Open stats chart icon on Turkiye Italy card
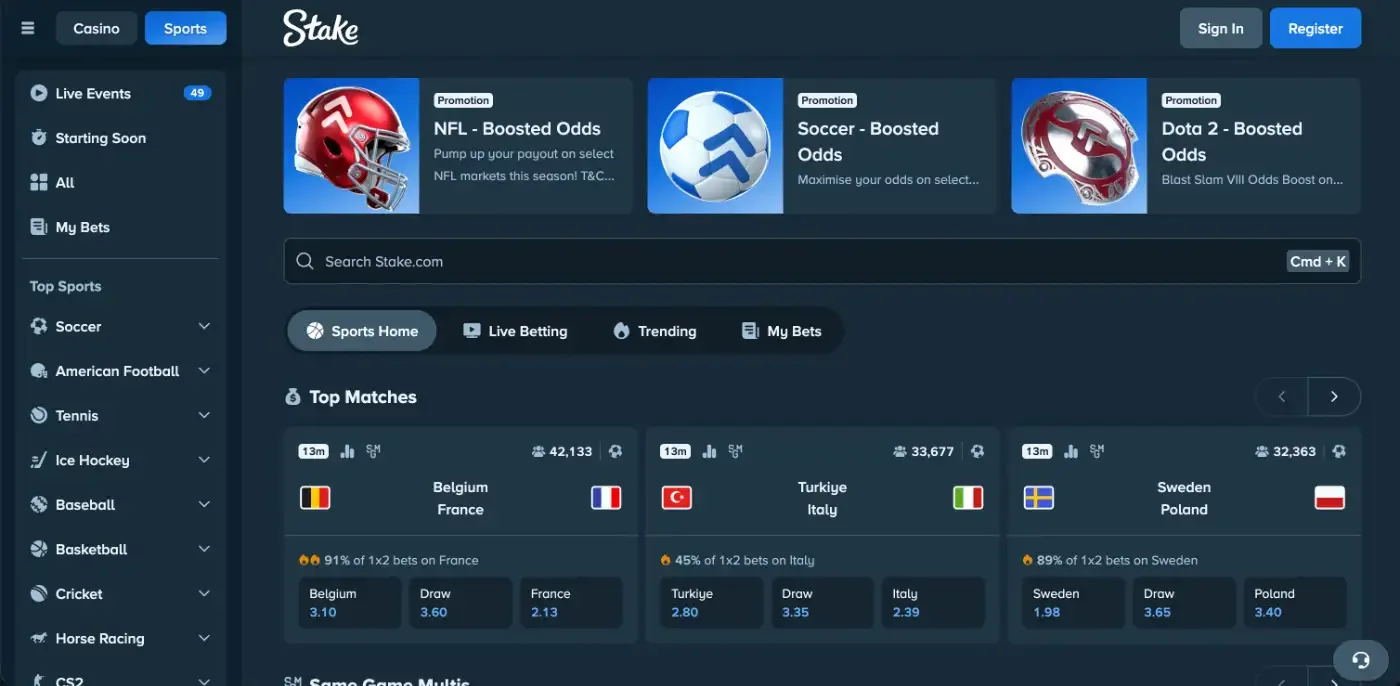The height and width of the screenshot is (686, 1400). [709, 451]
